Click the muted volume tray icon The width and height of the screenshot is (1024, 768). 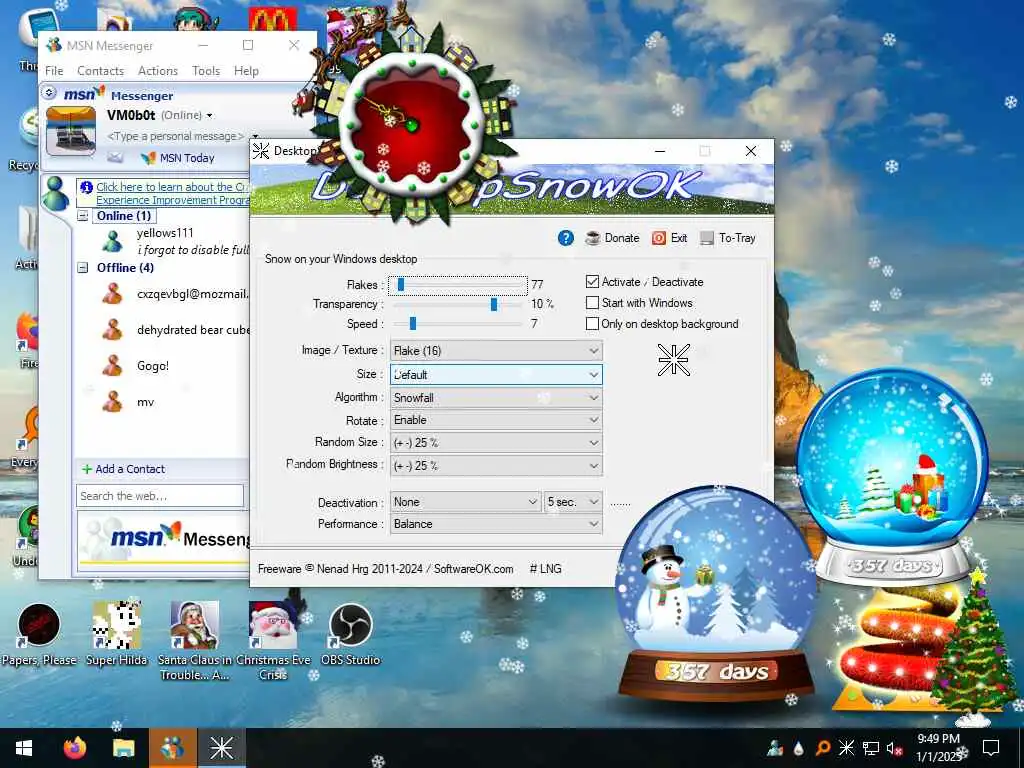(895, 748)
